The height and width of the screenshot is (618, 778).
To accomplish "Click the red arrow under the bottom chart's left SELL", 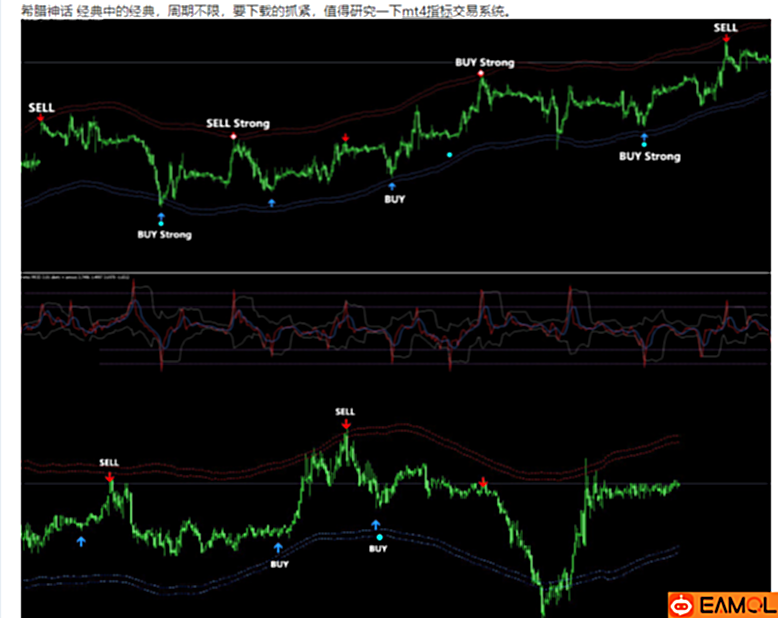I will coord(110,475).
